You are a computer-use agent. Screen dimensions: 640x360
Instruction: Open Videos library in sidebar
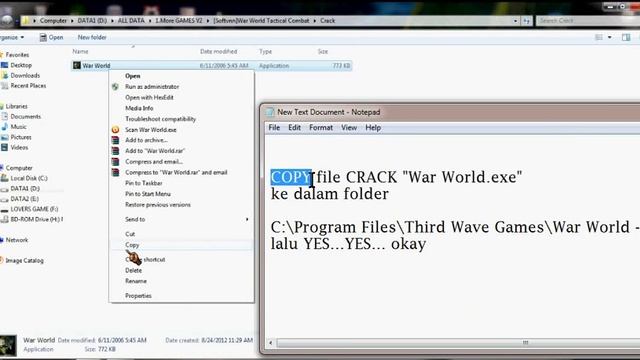(19, 147)
